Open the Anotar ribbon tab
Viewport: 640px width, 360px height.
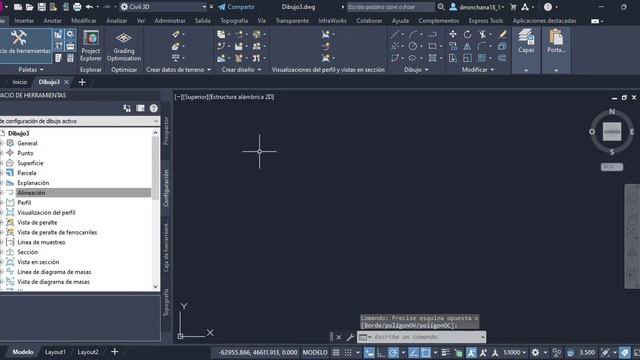coord(53,20)
